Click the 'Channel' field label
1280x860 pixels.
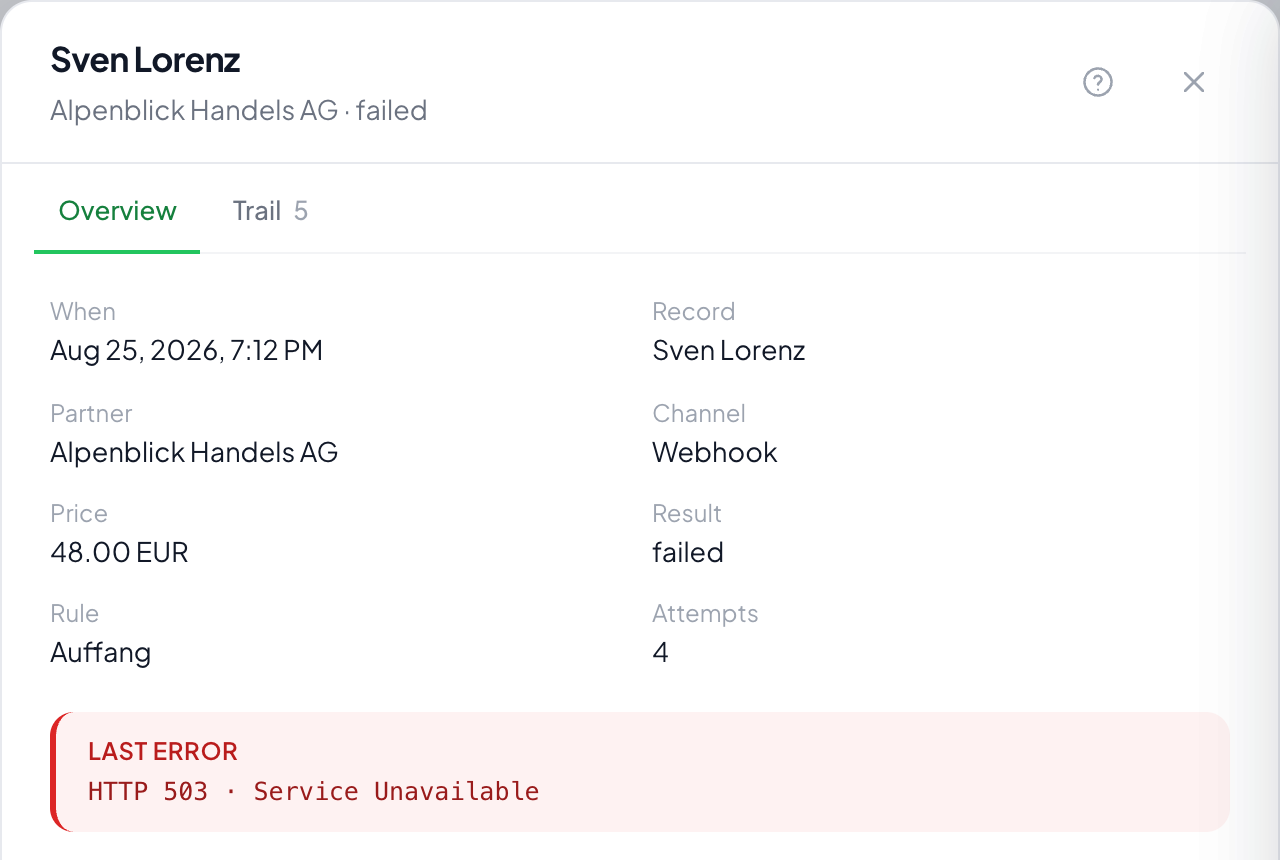click(x=699, y=414)
